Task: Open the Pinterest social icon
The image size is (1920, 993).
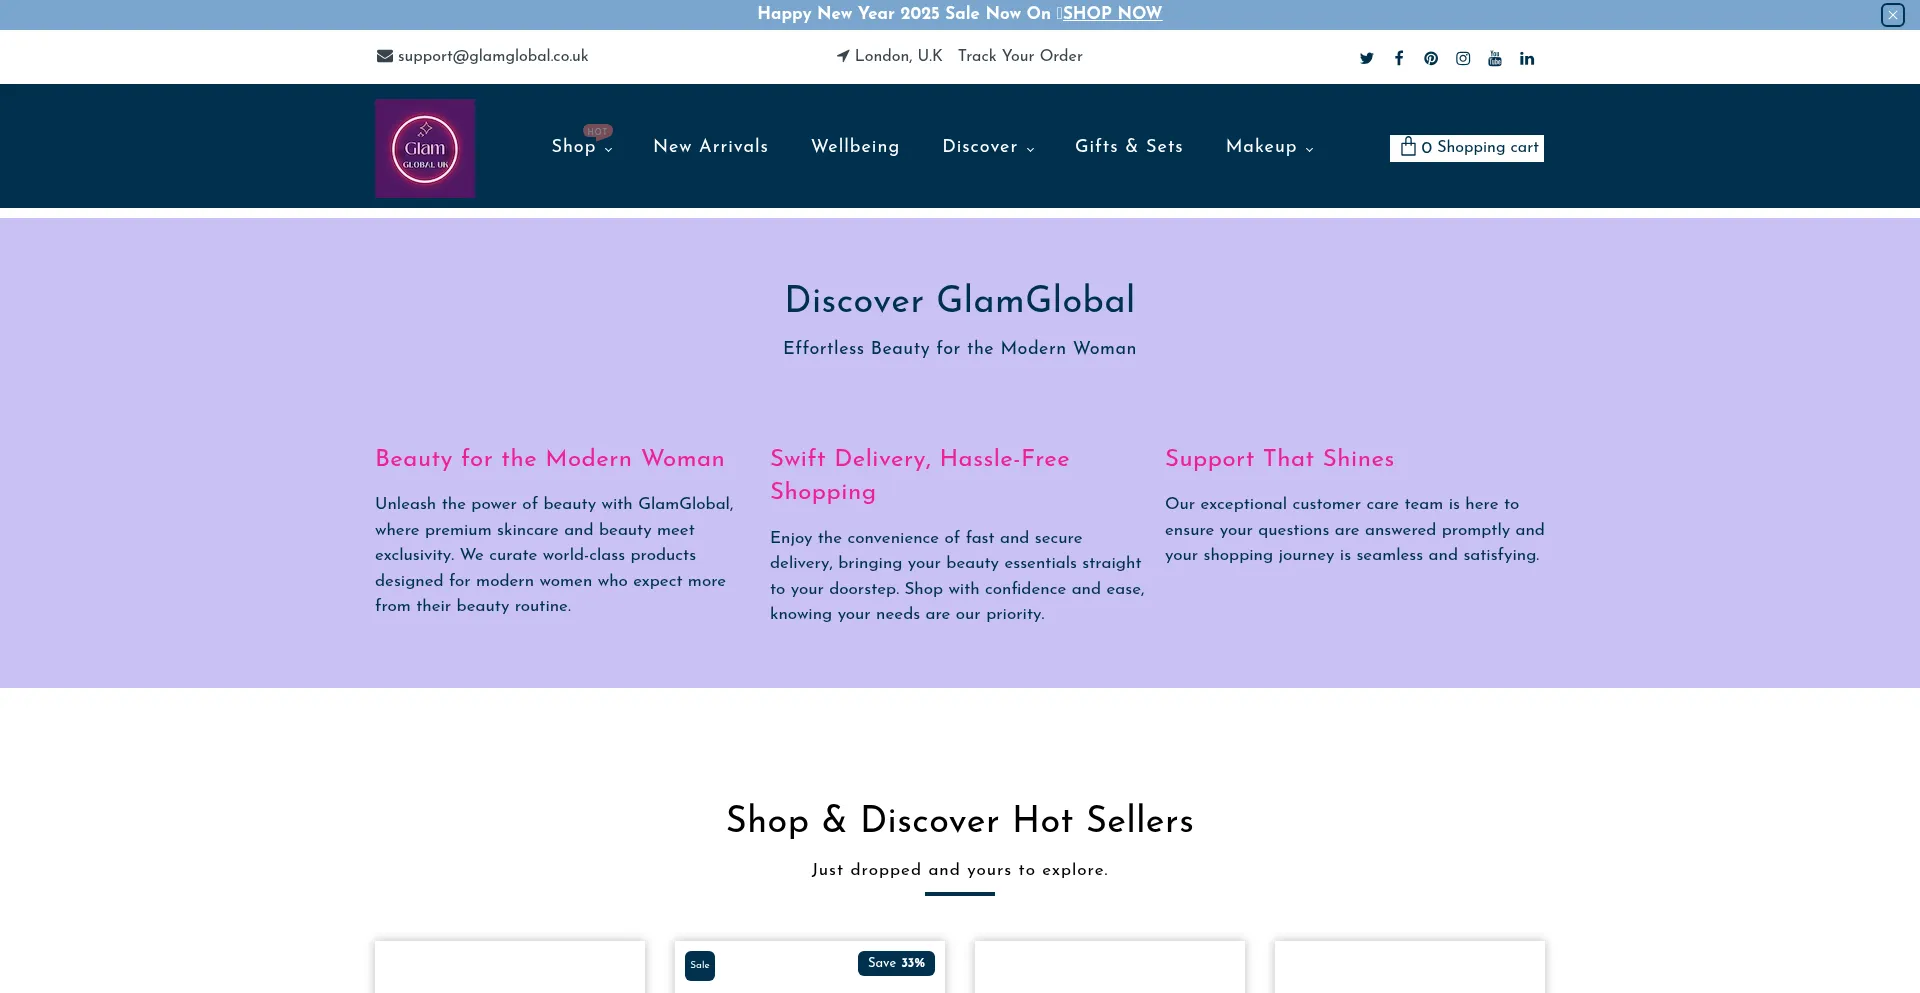Action: click(x=1431, y=59)
